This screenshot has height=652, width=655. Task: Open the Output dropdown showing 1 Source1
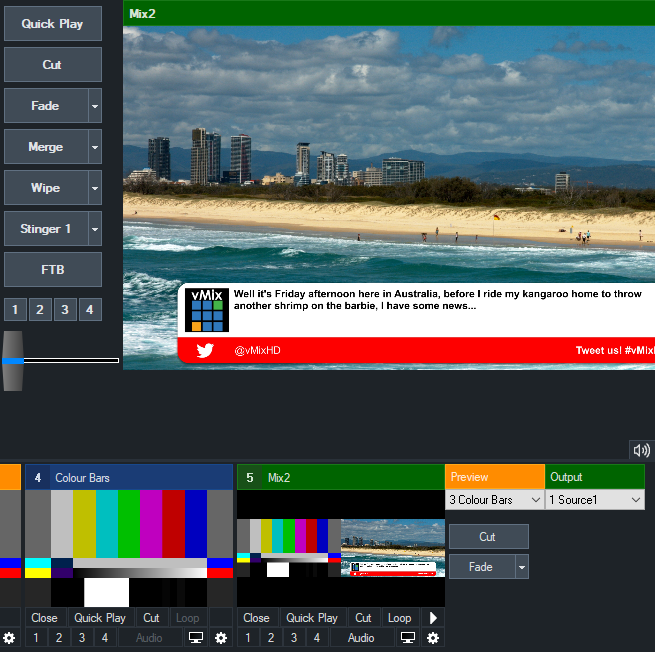click(595, 500)
